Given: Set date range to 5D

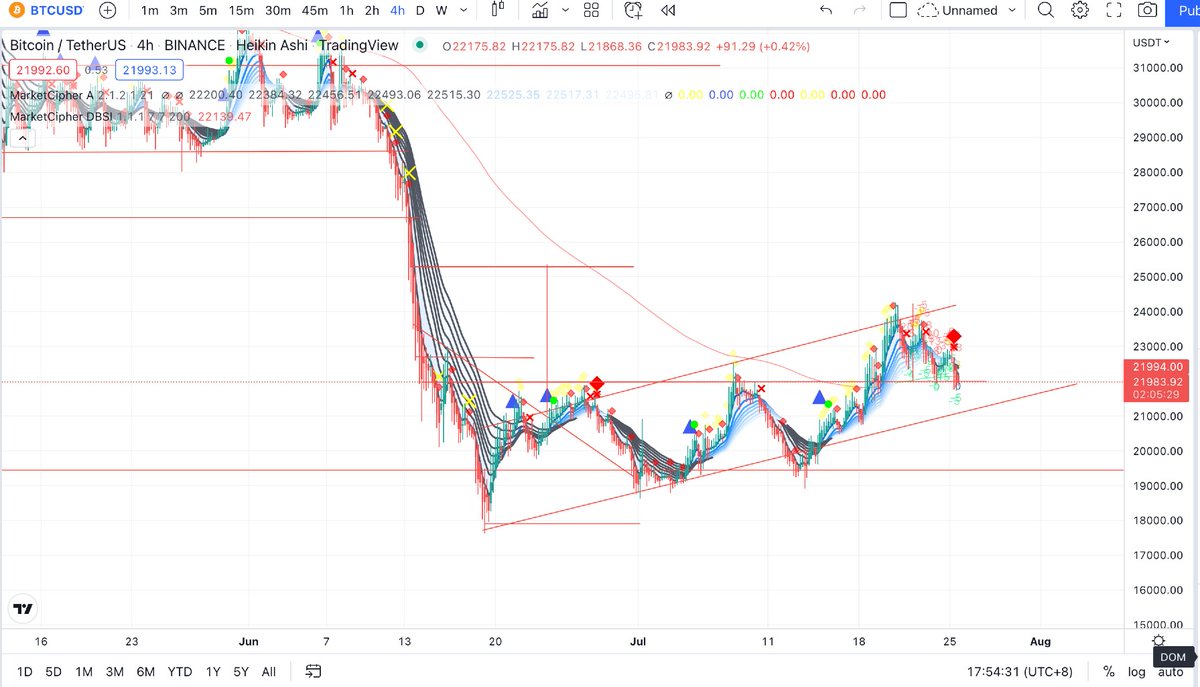Looking at the screenshot, I should pos(54,671).
